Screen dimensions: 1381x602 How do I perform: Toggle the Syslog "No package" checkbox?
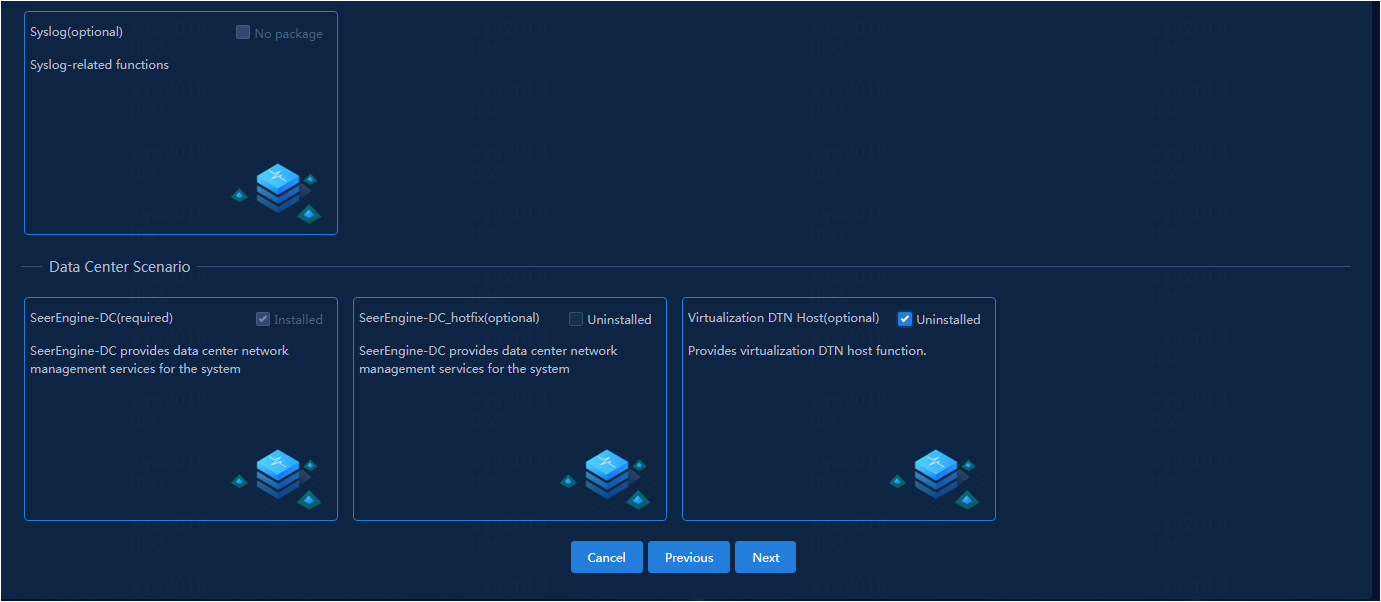243,33
